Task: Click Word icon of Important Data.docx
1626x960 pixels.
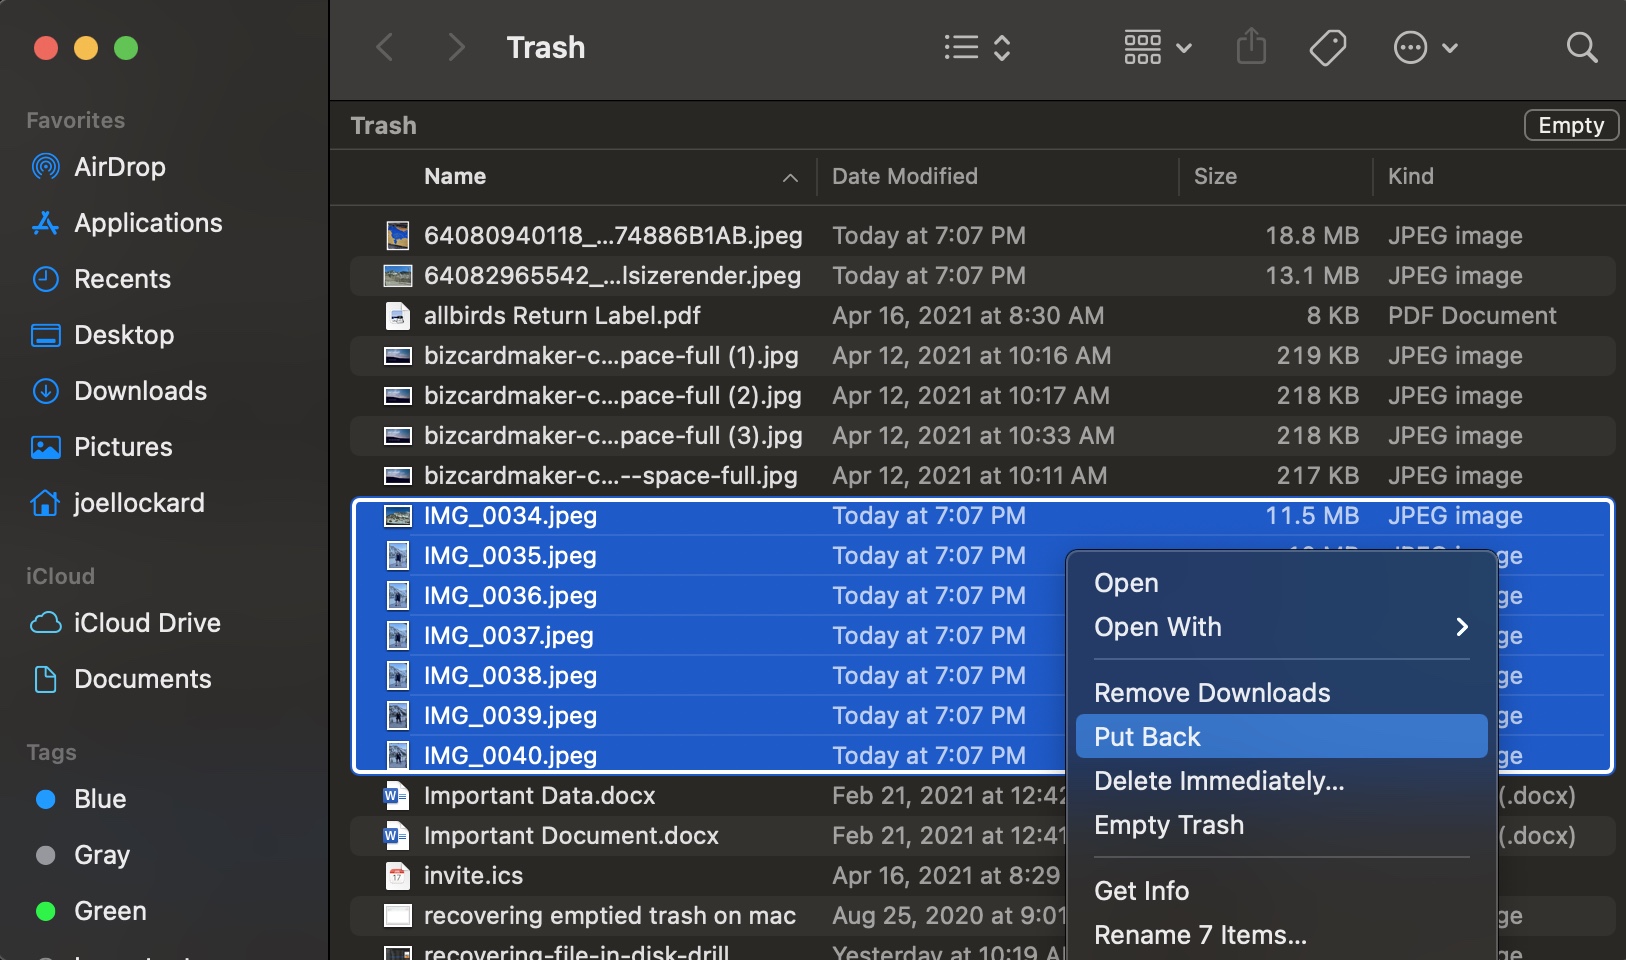Action: (397, 796)
